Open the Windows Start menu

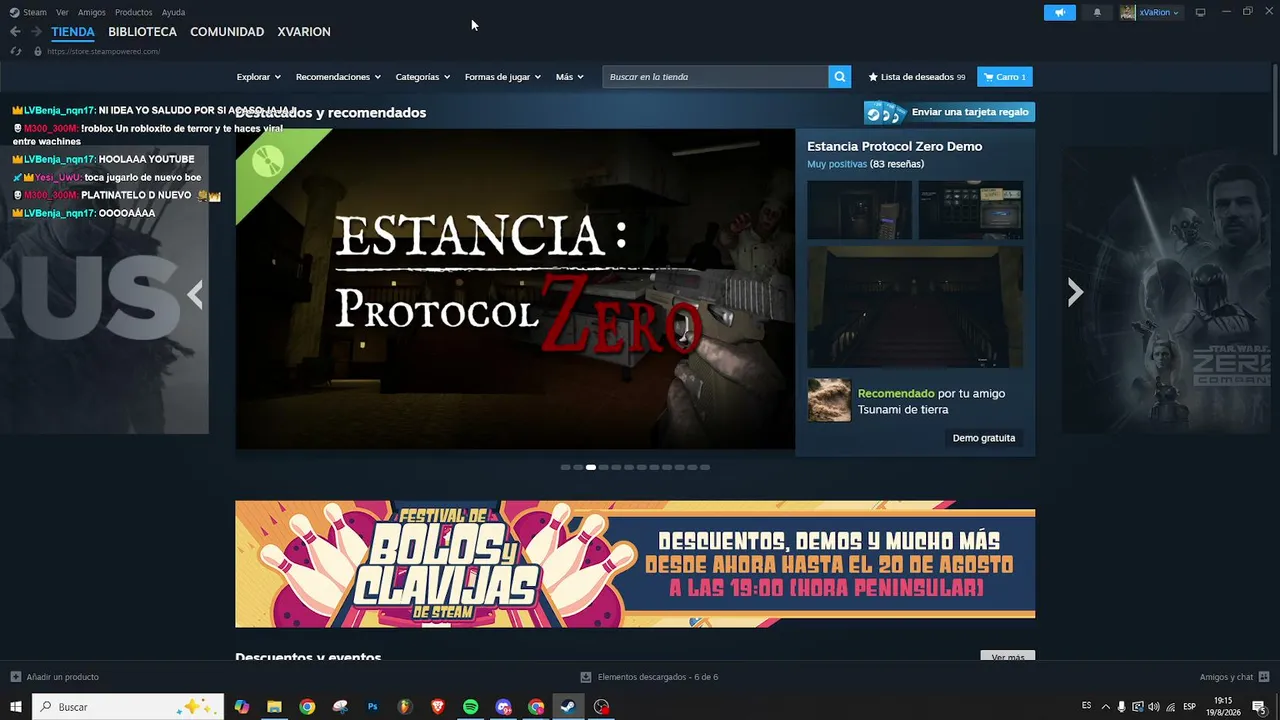(16, 707)
